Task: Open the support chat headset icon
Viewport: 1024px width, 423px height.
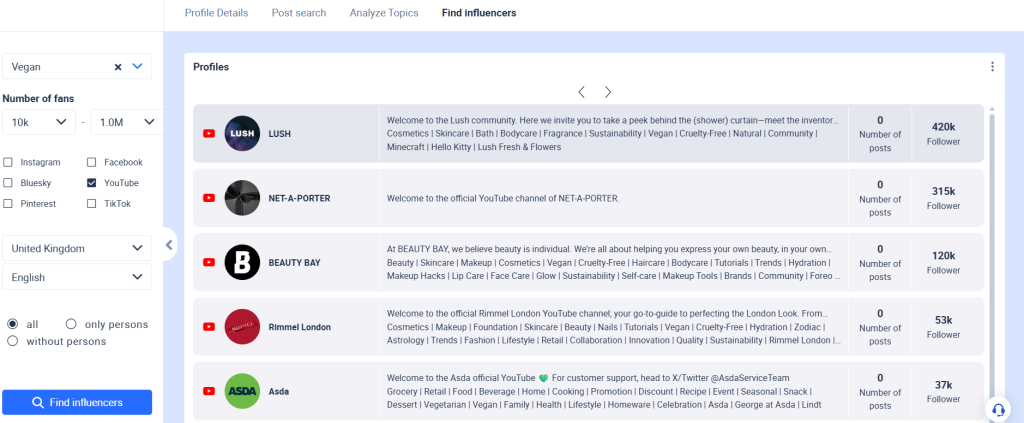Action: (997, 410)
